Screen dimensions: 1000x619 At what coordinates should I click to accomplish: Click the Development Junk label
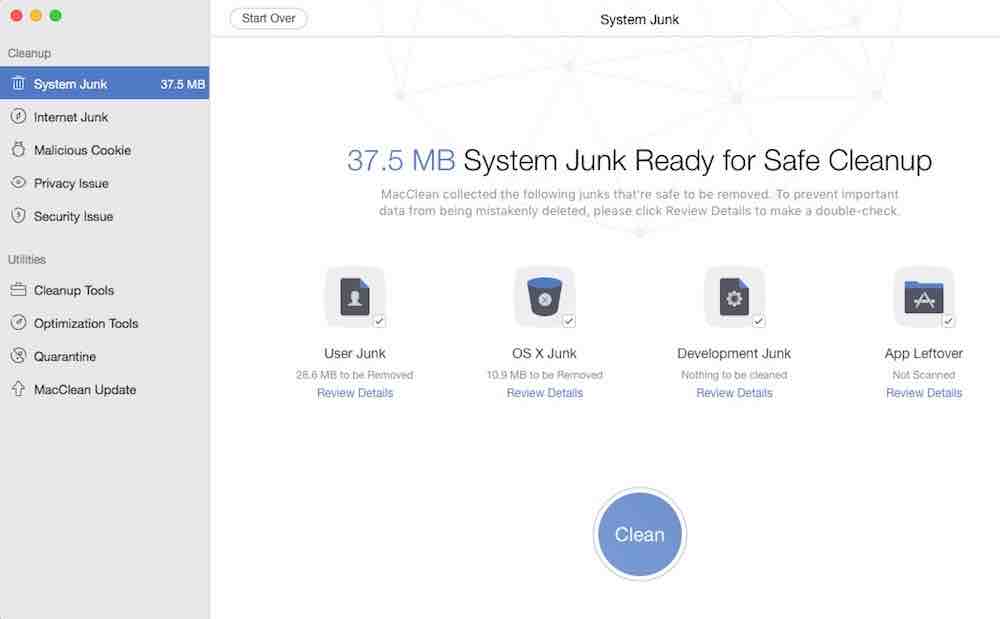coord(734,353)
